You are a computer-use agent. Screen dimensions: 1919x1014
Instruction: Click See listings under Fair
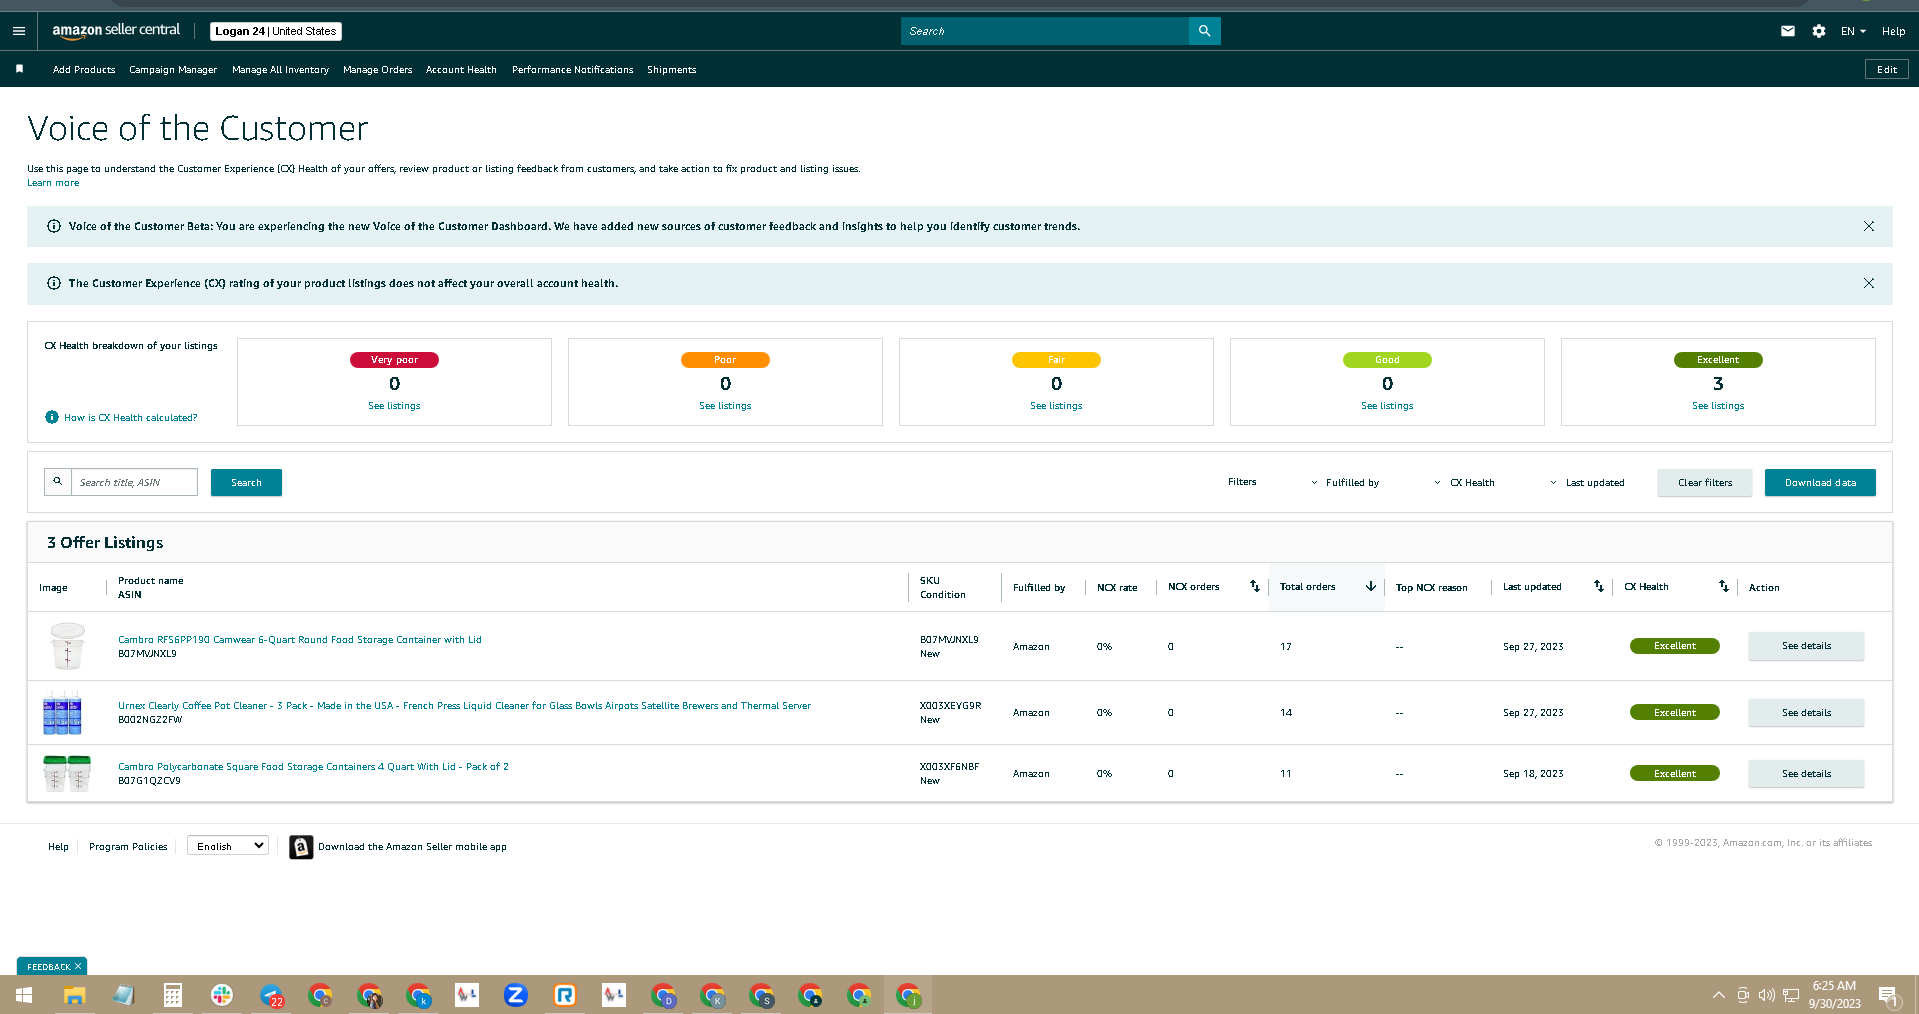click(1056, 406)
